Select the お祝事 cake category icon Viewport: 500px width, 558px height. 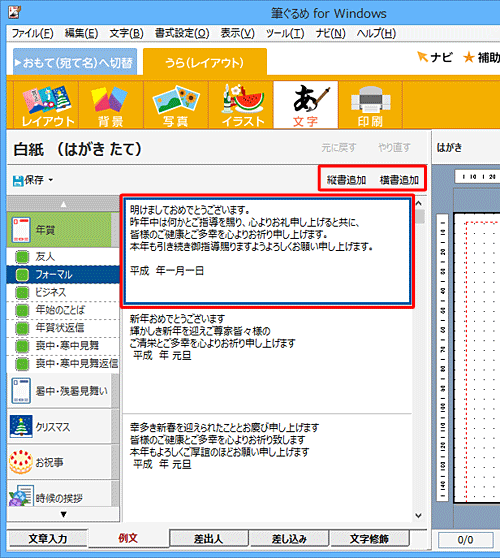click(21, 462)
